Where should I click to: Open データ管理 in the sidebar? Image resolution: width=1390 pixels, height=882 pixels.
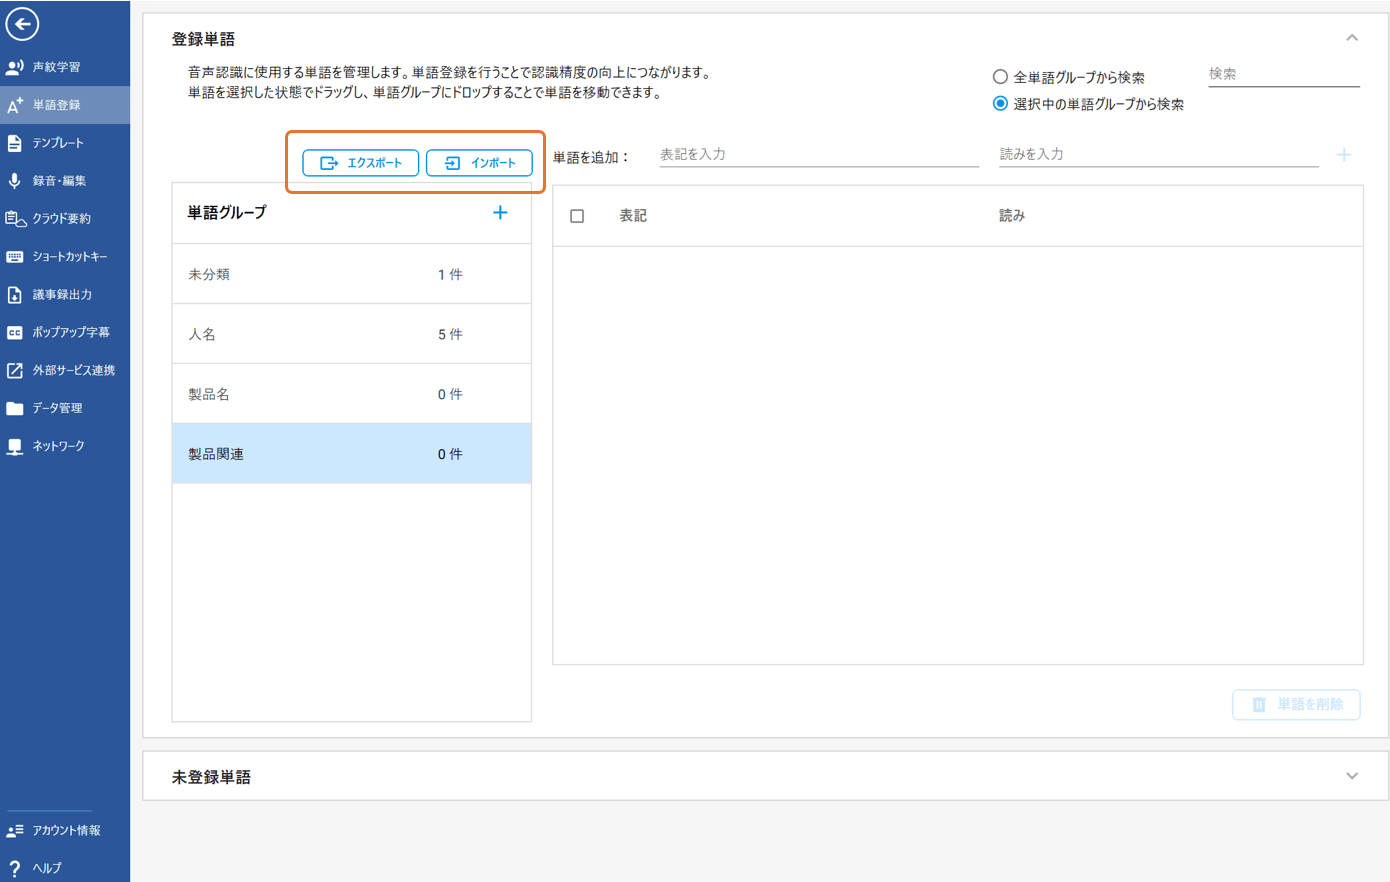[x=56, y=408]
